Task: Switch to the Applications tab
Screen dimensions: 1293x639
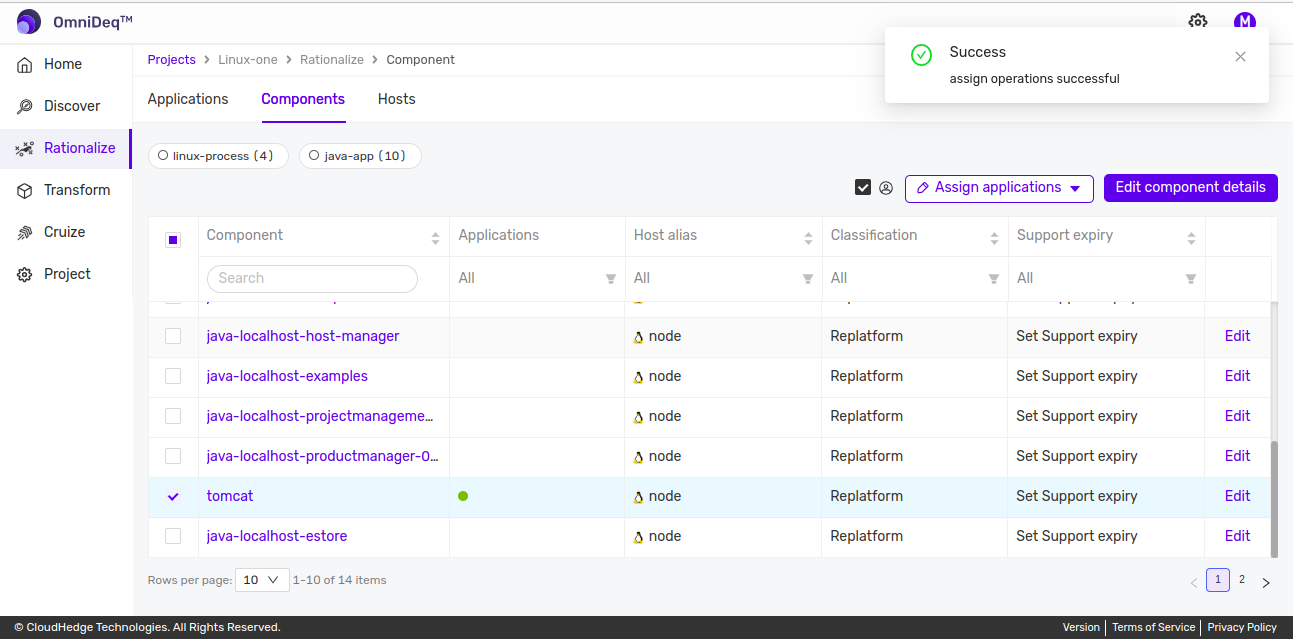Action: coord(188,99)
